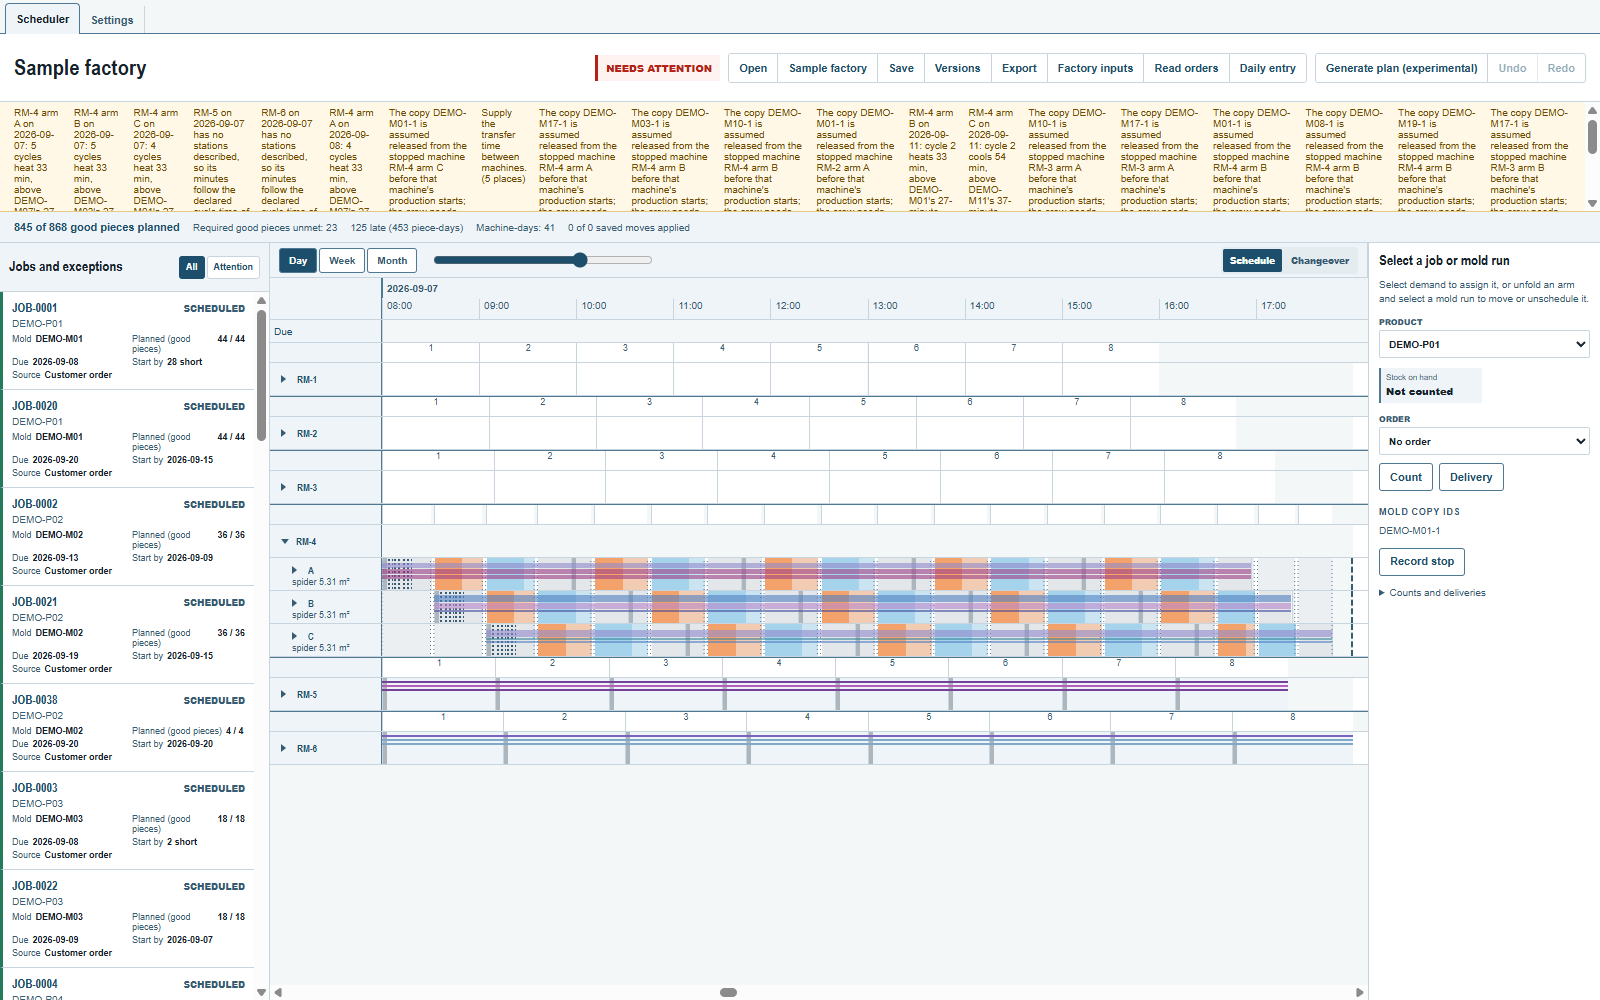This screenshot has width=1600, height=1000.
Task: Switch to Day view
Action: 298,261
